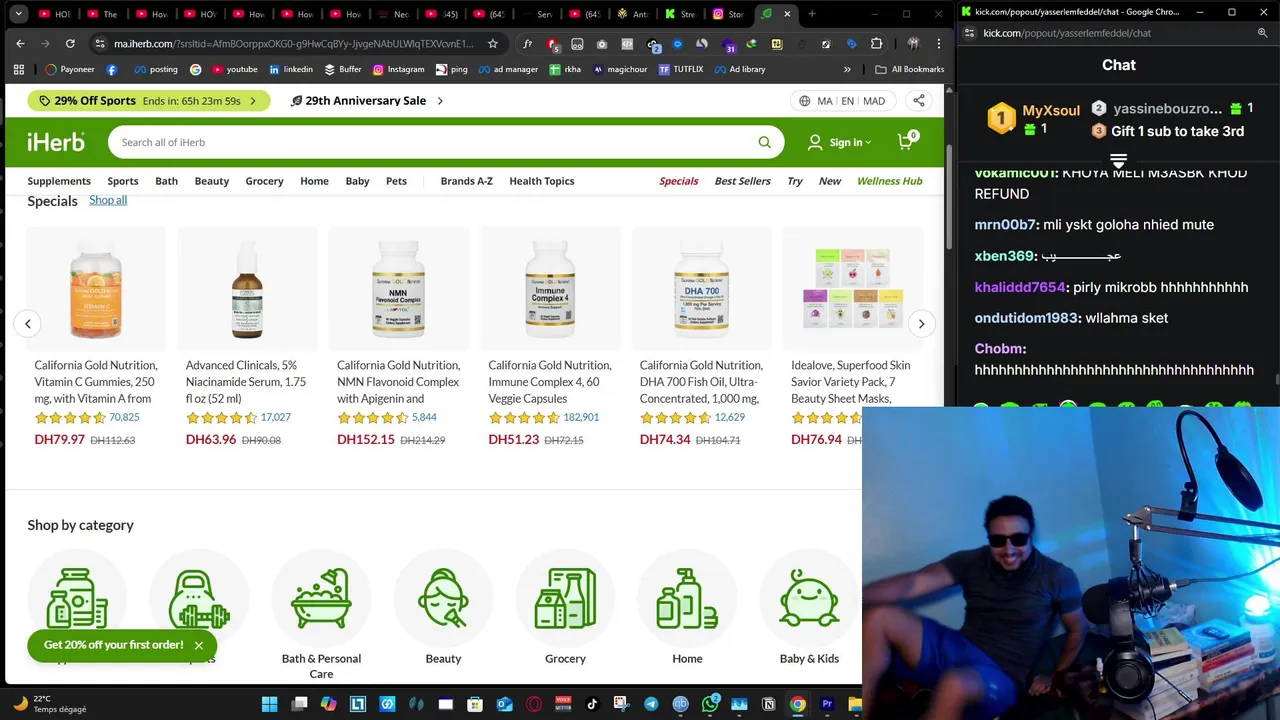The image size is (1280, 720).
Task: Open Immune Complex 4 product title
Action: pos(550,381)
